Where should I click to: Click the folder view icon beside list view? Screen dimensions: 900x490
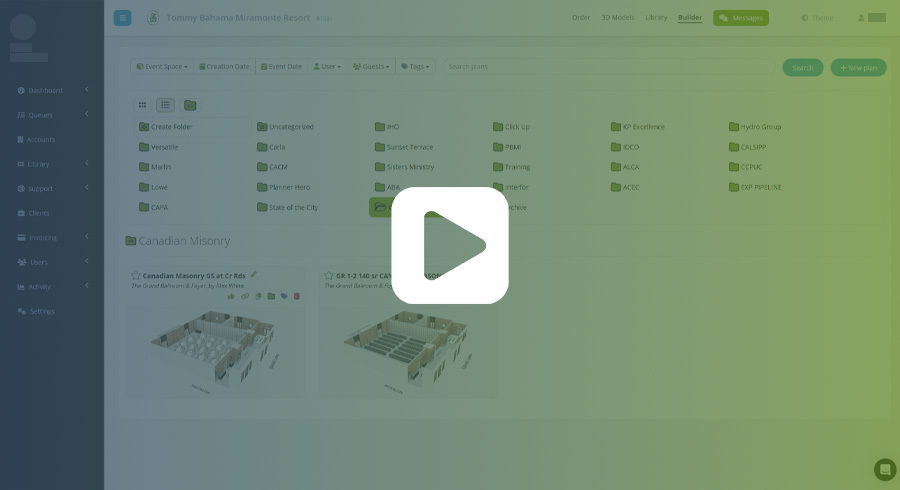click(190, 104)
